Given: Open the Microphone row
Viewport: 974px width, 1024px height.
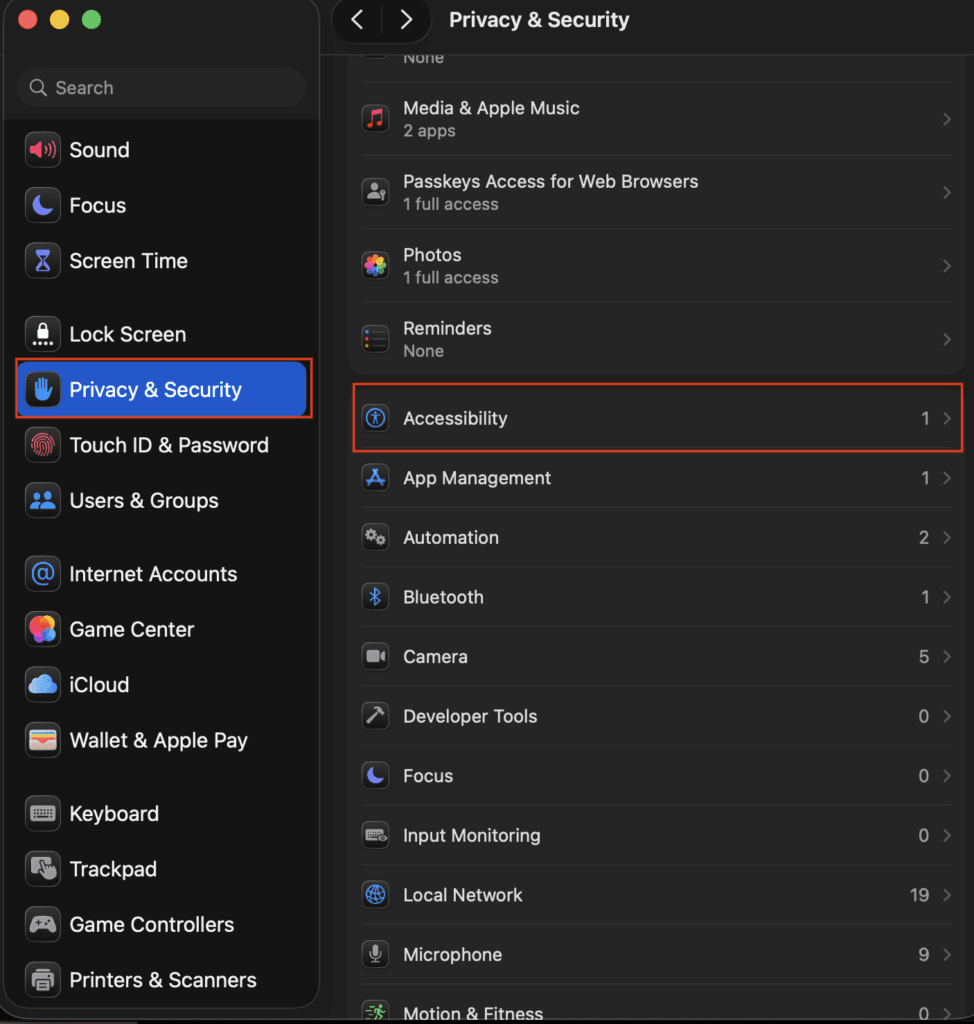Looking at the screenshot, I should pyautogui.click(x=657, y=954).
